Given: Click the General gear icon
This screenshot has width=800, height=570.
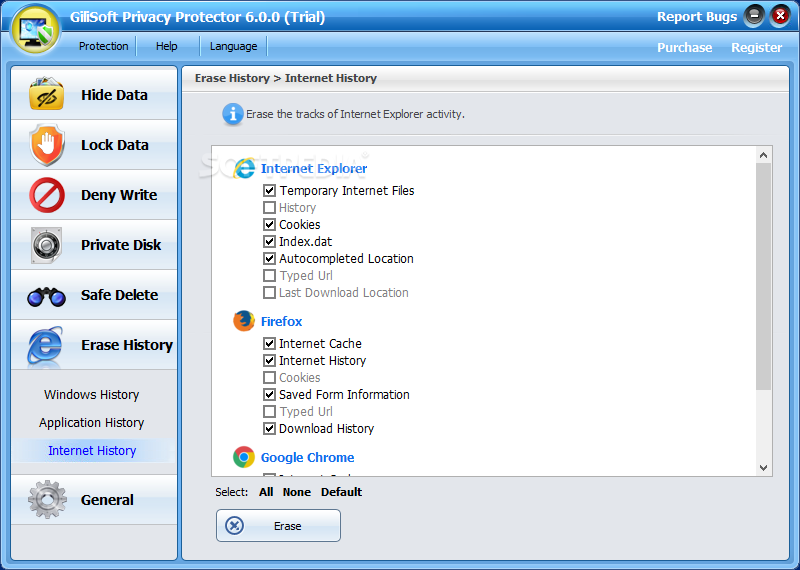Looking at the screenshot, I should pos(47,499).
